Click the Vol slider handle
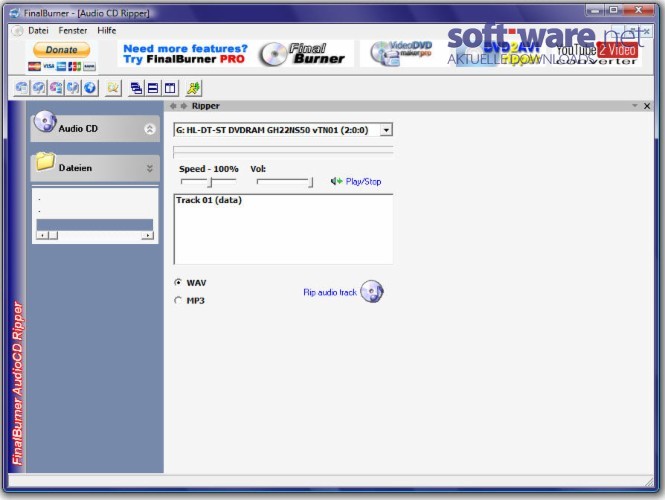 click(x=311, y=182)
